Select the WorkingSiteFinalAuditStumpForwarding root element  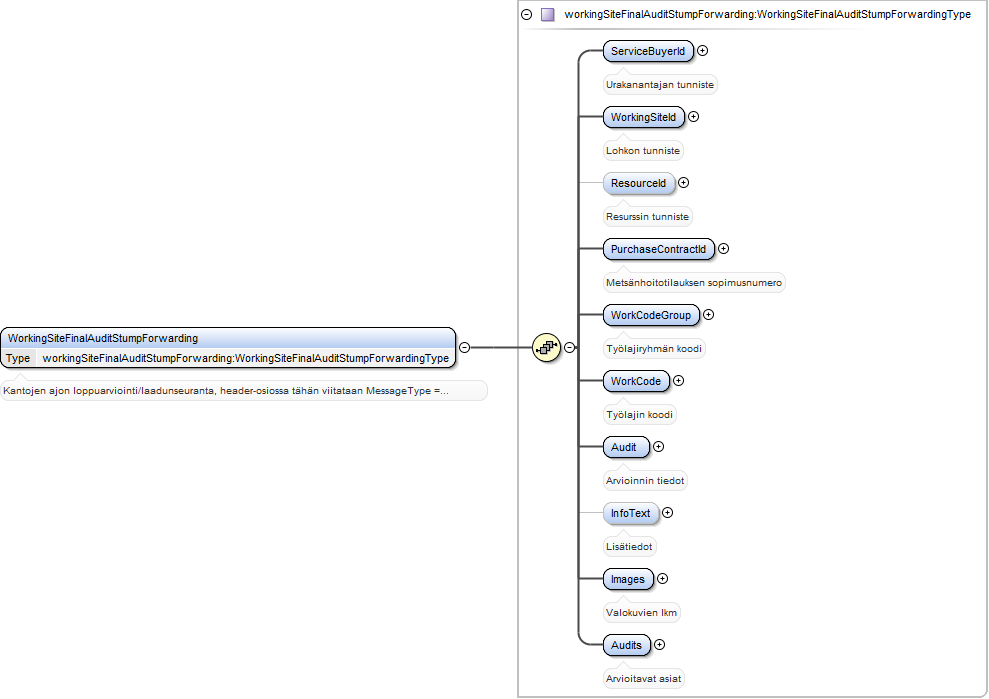point(228,338)
